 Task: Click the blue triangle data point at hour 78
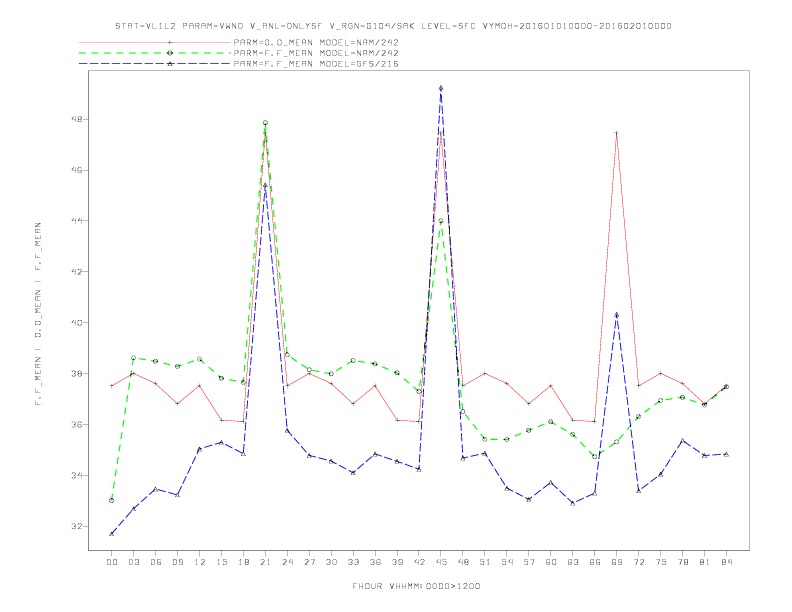coord(682,441)
